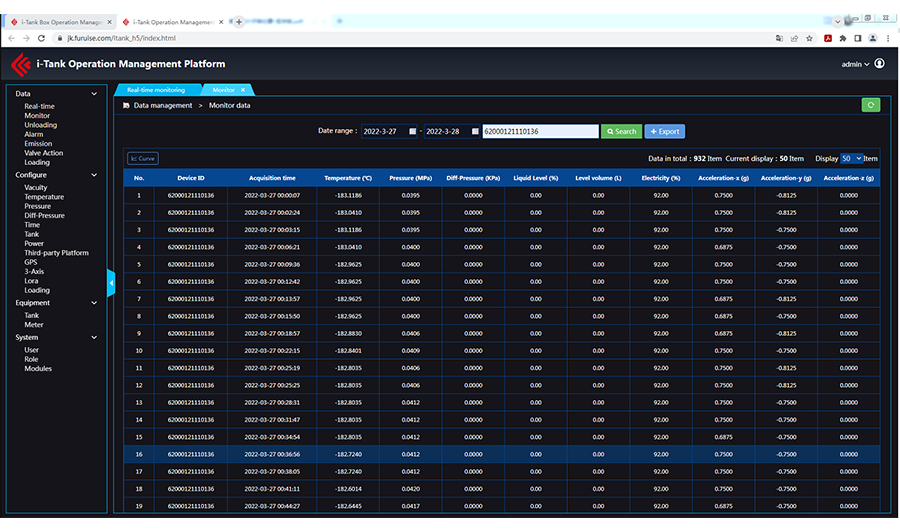
Task: Open the browser three-dot menu
Action: point(888,38)
